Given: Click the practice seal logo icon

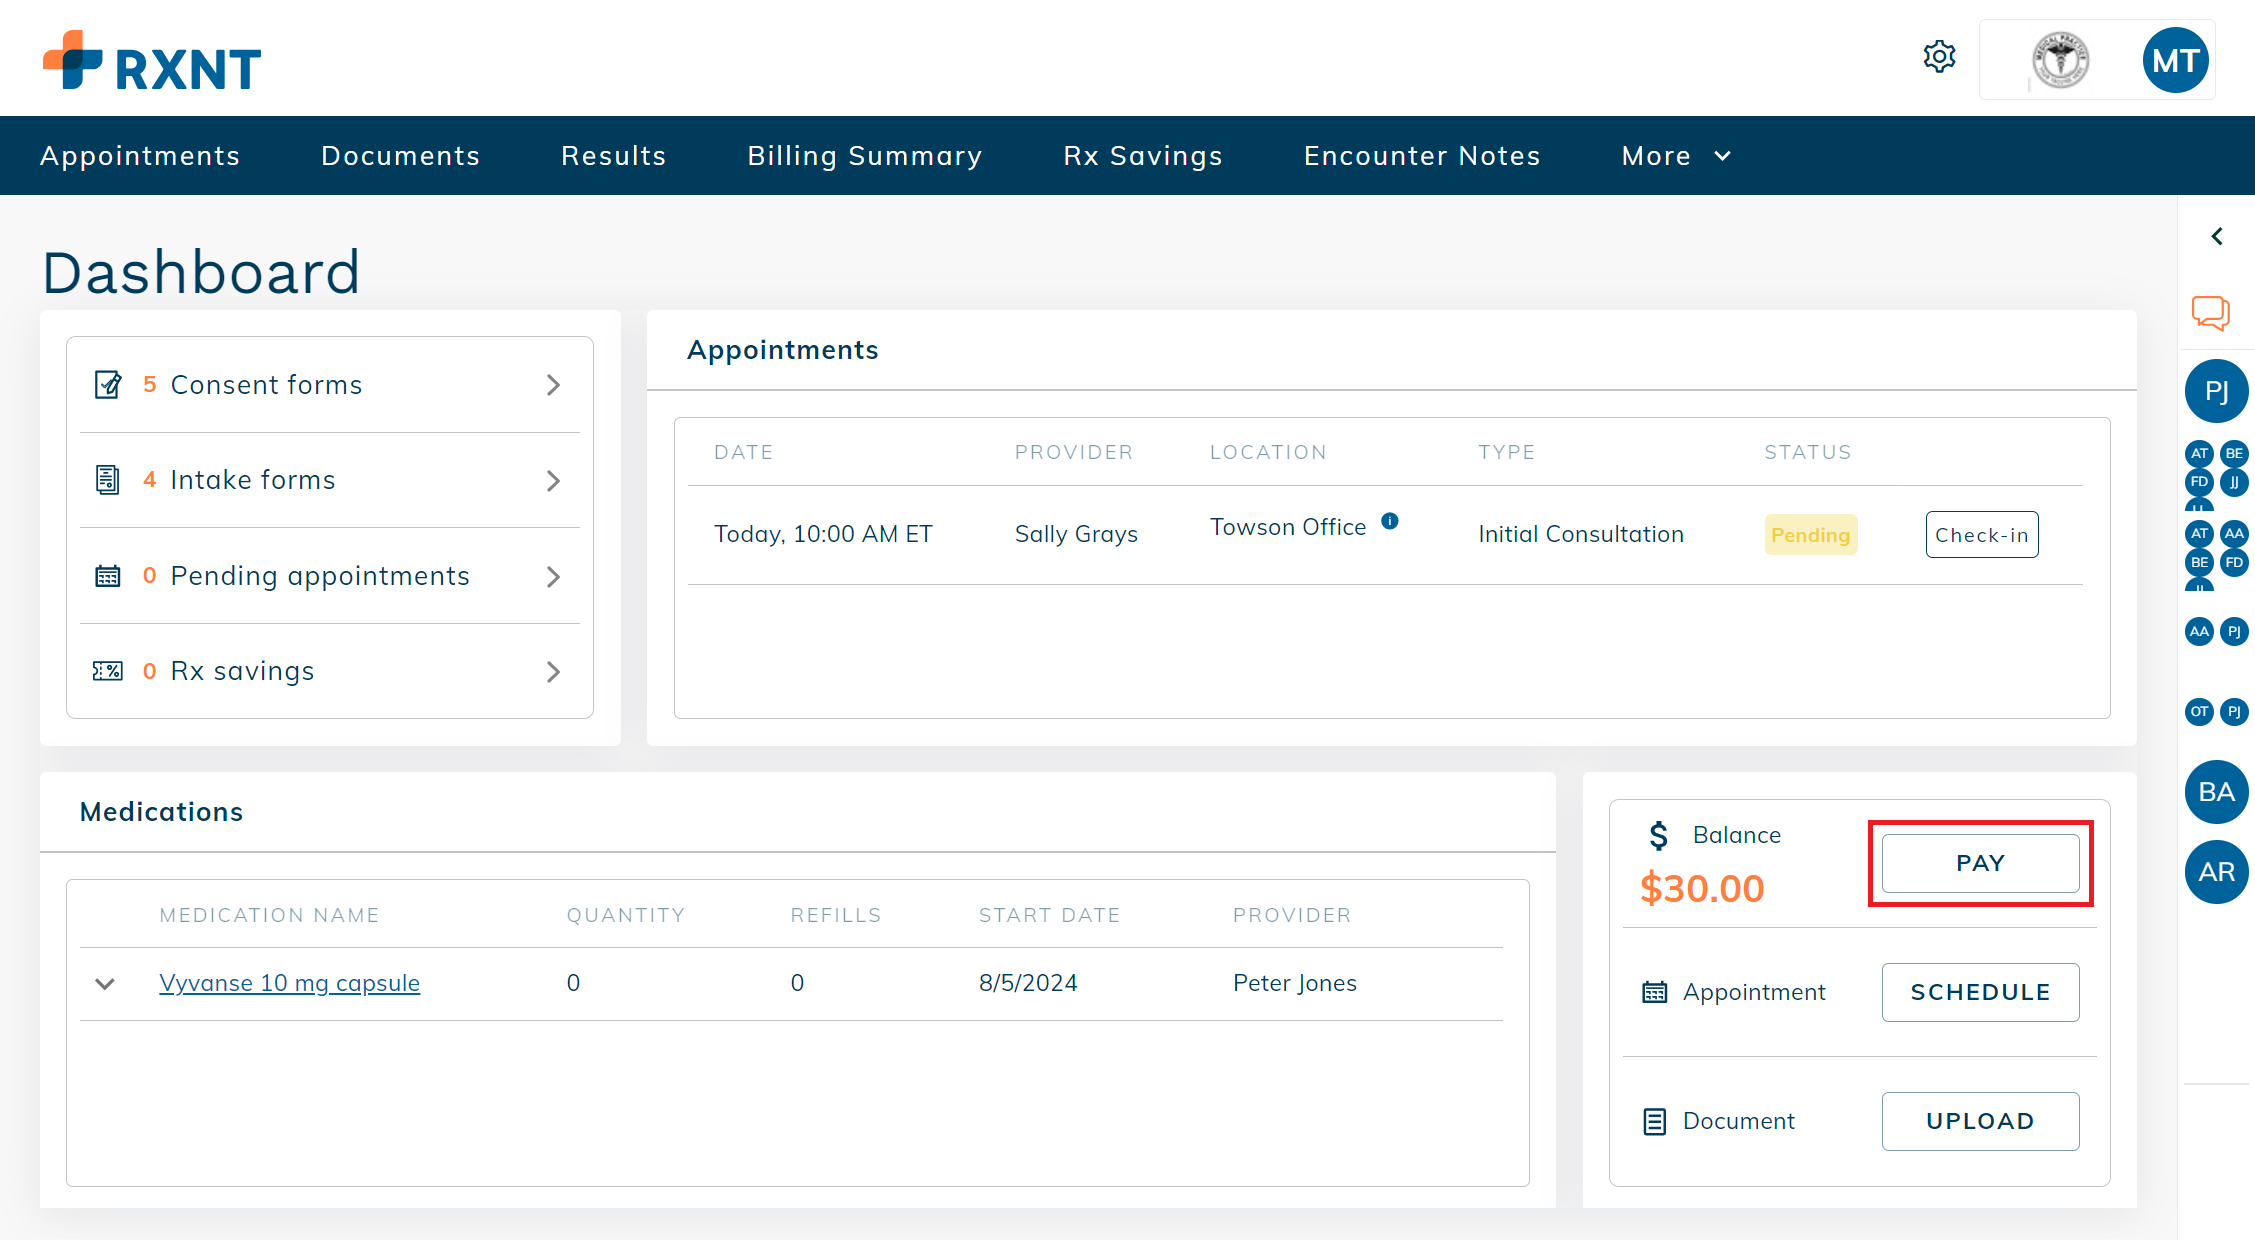Looking at the screenshot, I should pos(2060,61).
